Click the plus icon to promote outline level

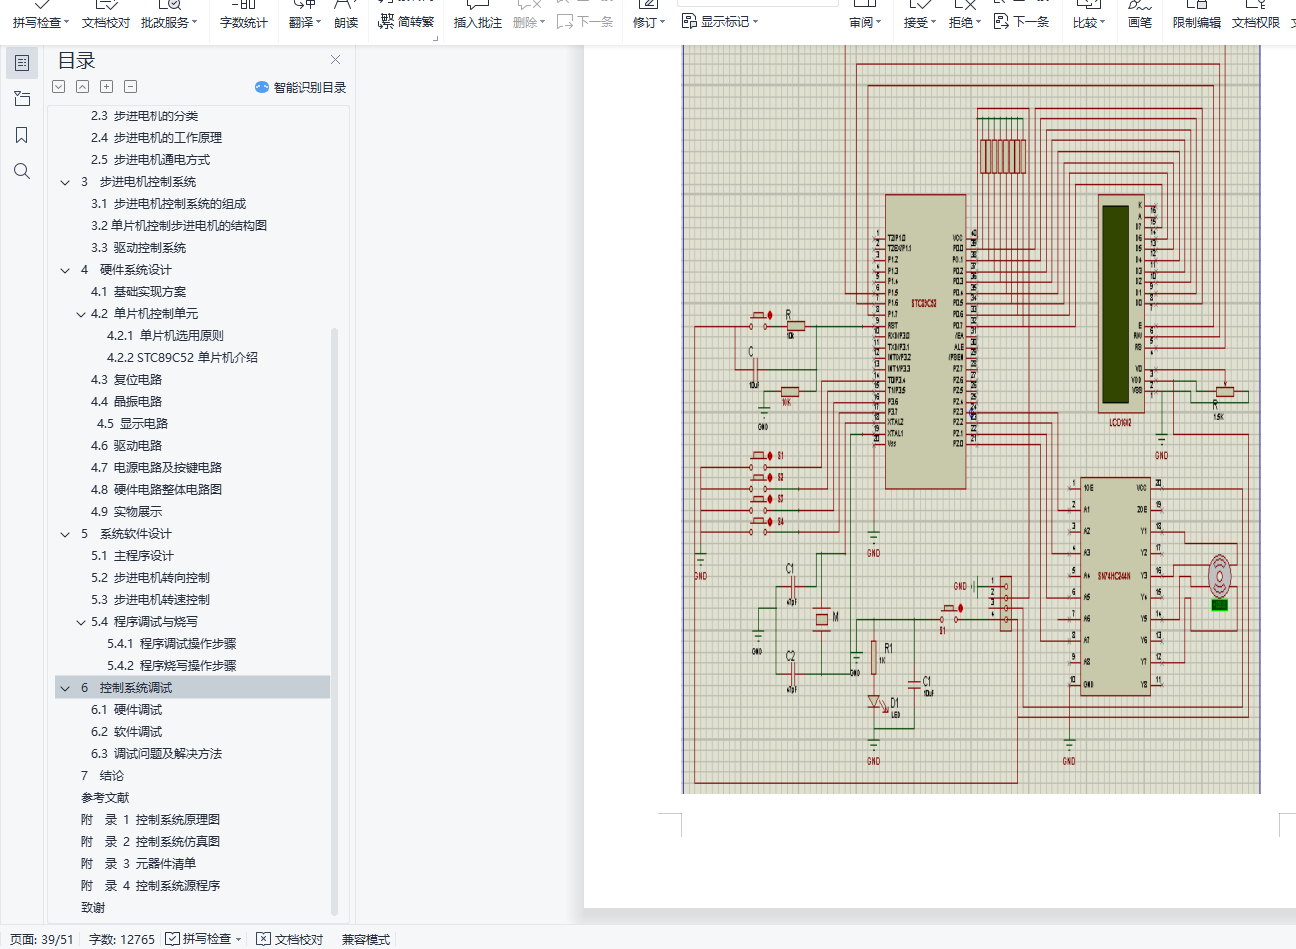[107, 87]
